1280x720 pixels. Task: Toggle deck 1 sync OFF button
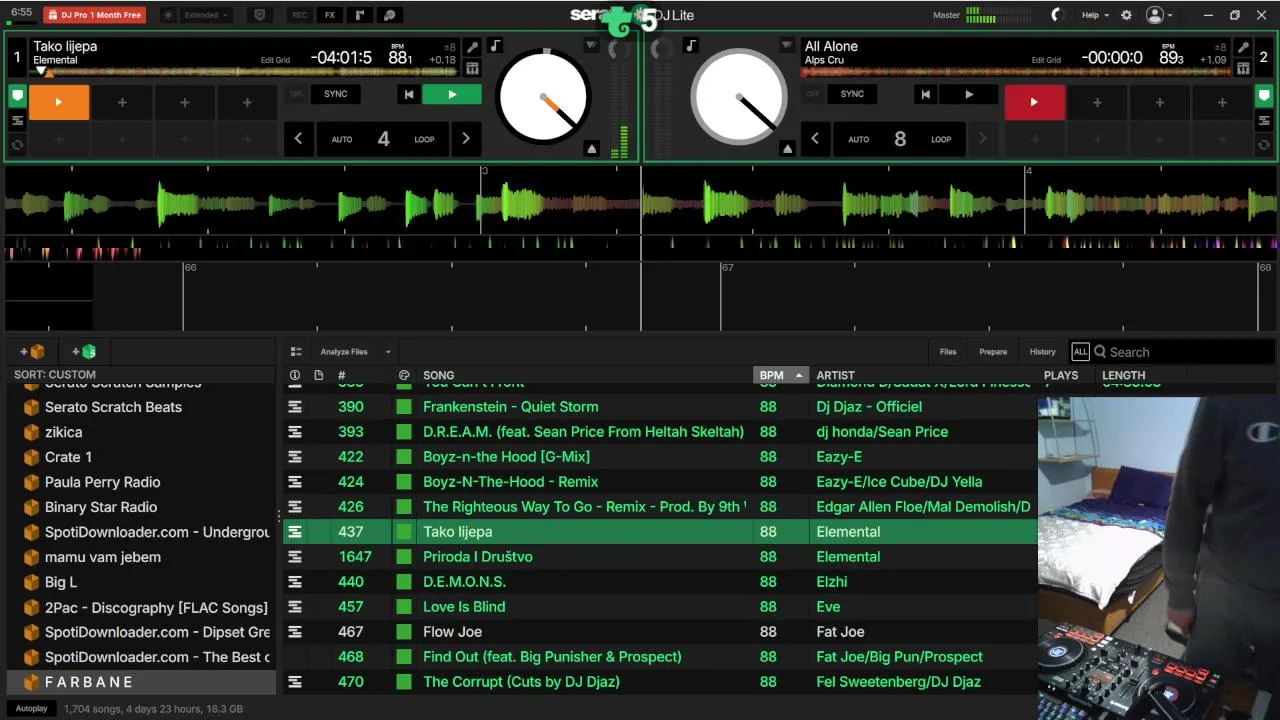coord(296,94)
